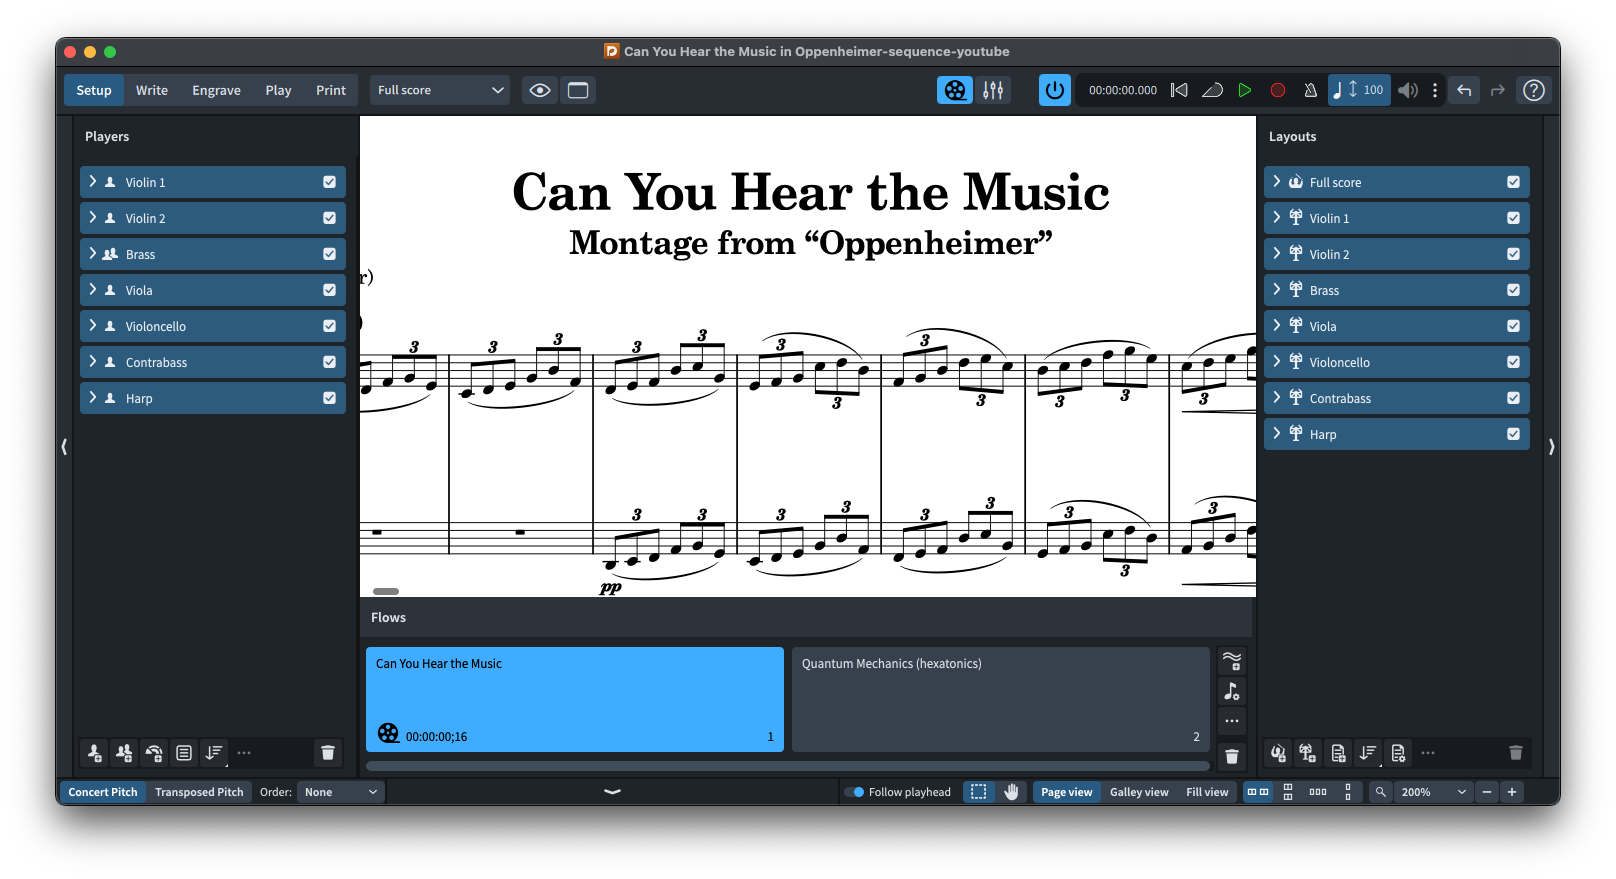Image resolution: width=1616 pixels, height=879 pixels.
Task: Toggle the tab bar view icon
Action: coord(578,90)
